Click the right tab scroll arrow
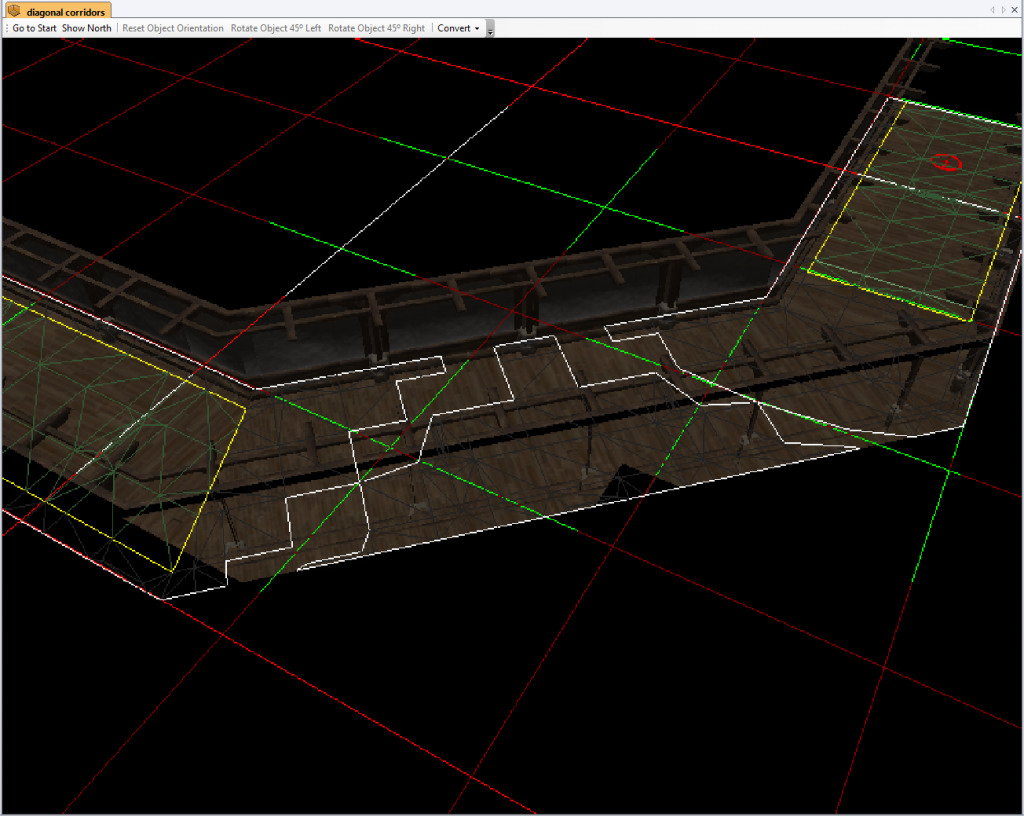Viewport: 1024px width, 816px height. 1003,9
